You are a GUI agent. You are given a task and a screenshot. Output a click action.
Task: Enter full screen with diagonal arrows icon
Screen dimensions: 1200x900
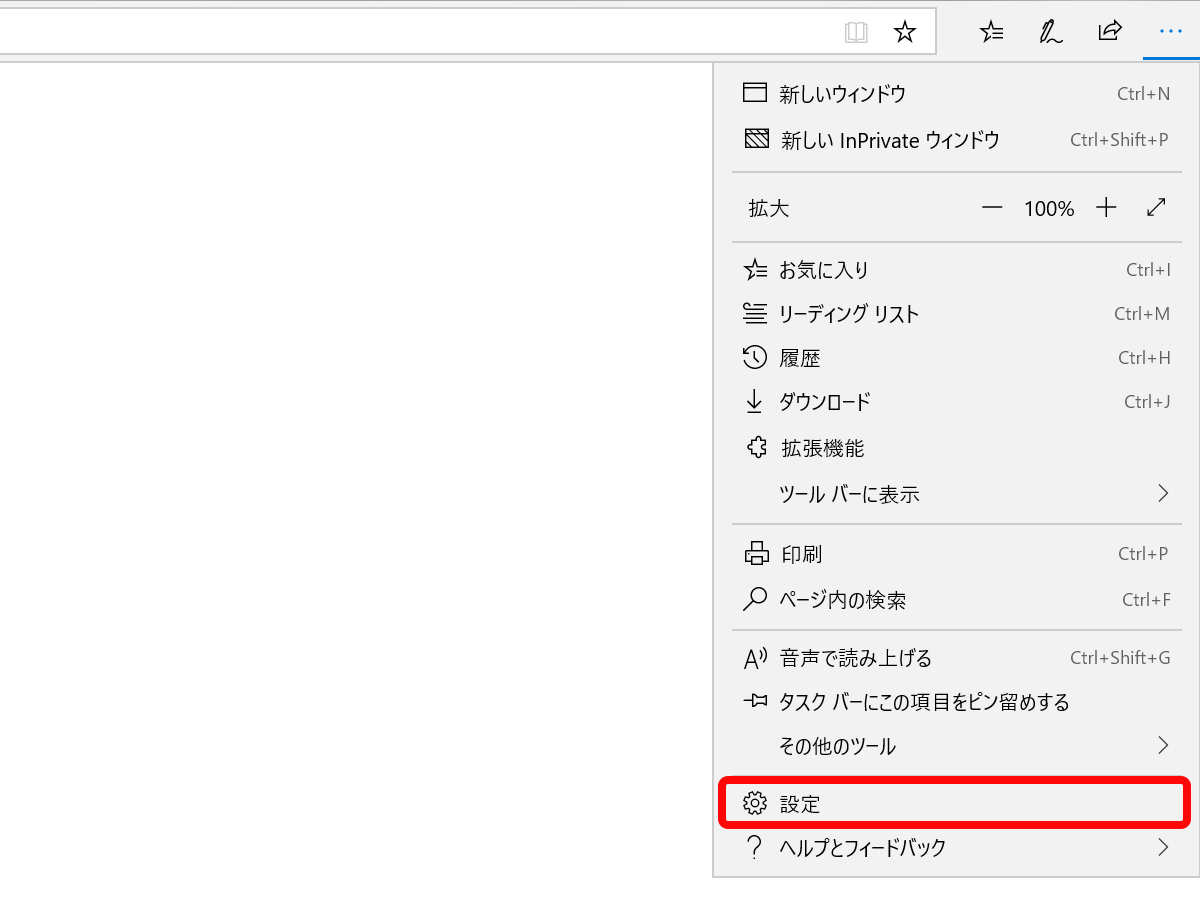1157,208
